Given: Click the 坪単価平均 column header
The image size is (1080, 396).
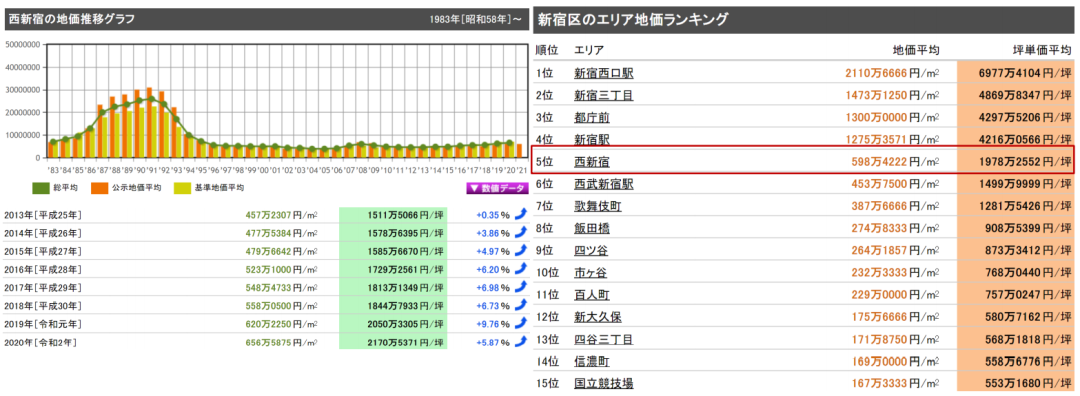Looking at the screenshot, I should point(1043,50).
